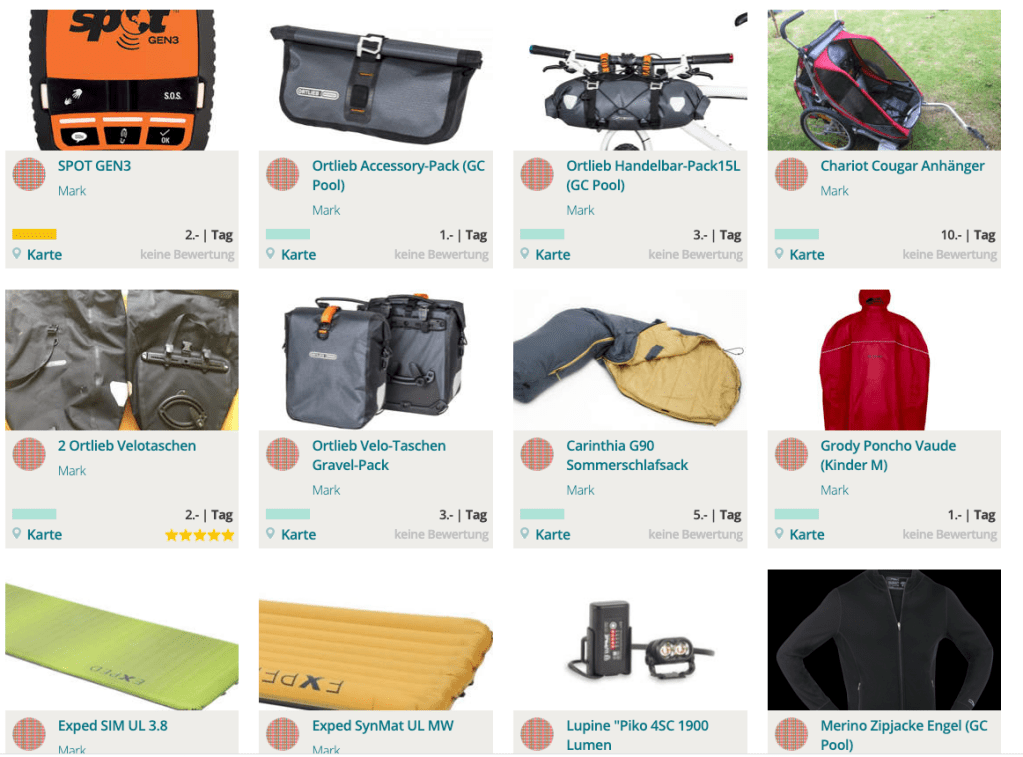1023x757 pixels.
Task: Open the Ortlieb Accessory-Pack (GC Pool) listing title
Action: 398,176
